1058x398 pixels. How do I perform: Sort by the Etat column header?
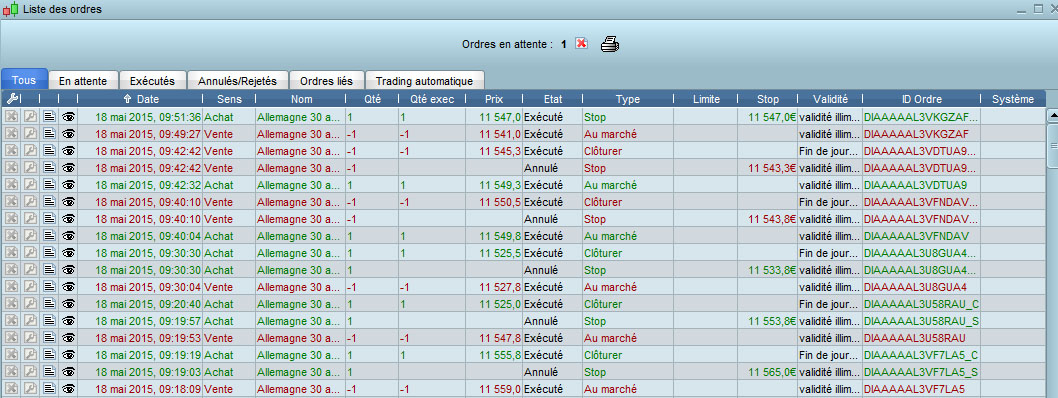[553, 99]
